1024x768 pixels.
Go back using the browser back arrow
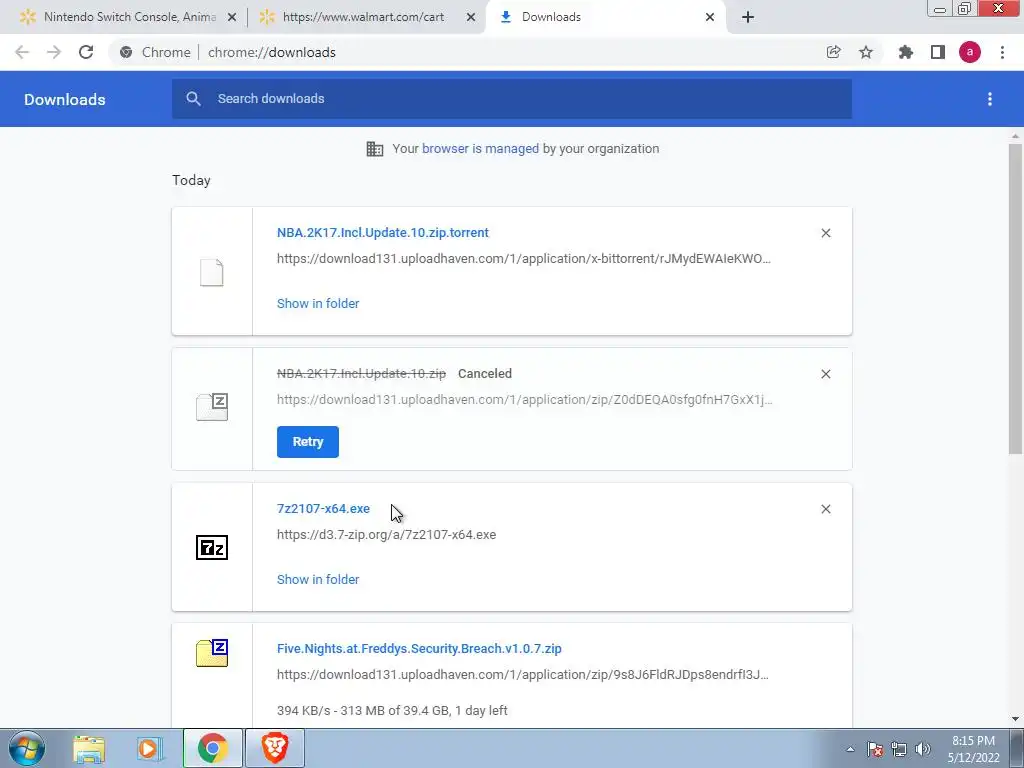click(x=22, y=52)
